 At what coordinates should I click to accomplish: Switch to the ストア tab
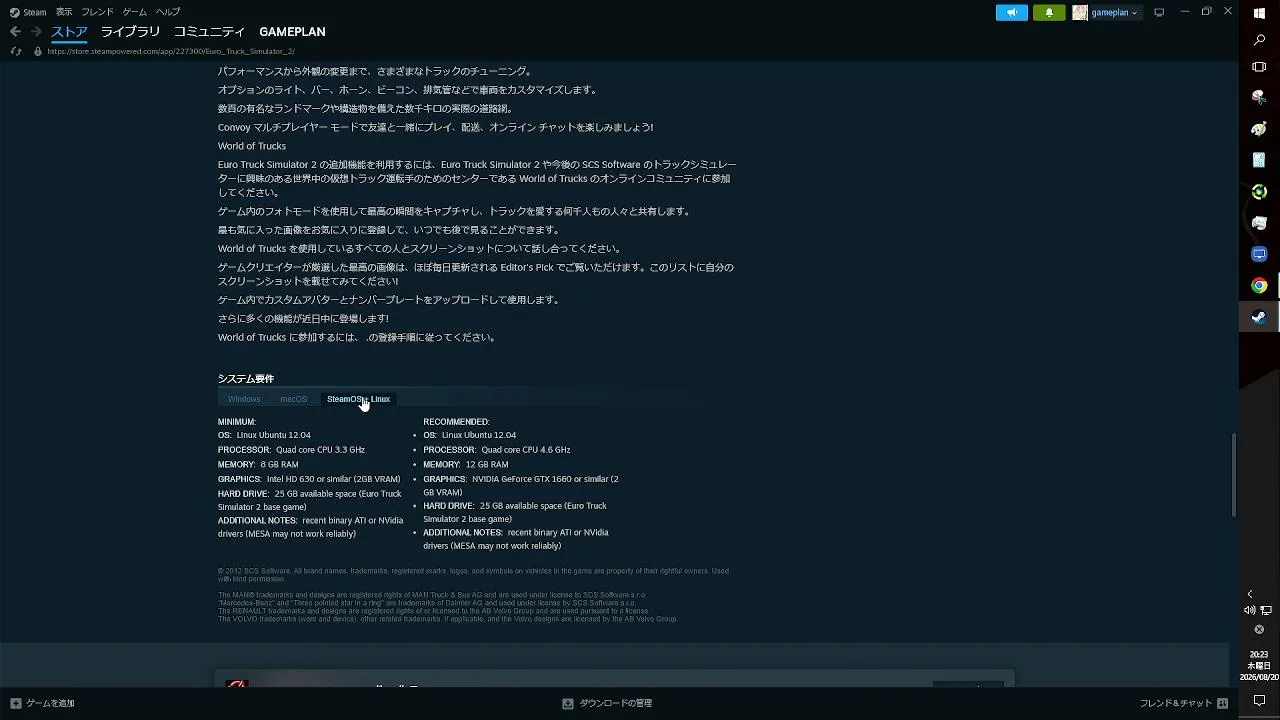69,32
